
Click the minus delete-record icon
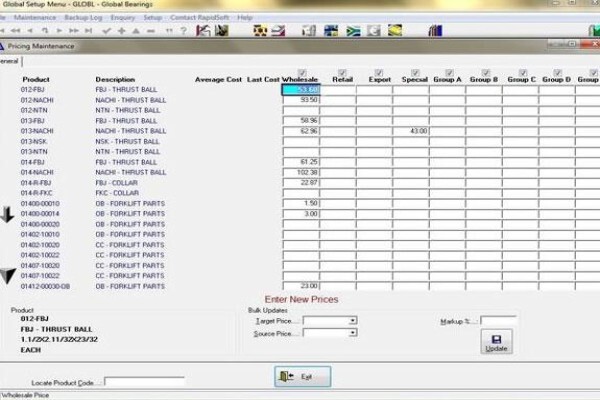(x=151, y=31)
